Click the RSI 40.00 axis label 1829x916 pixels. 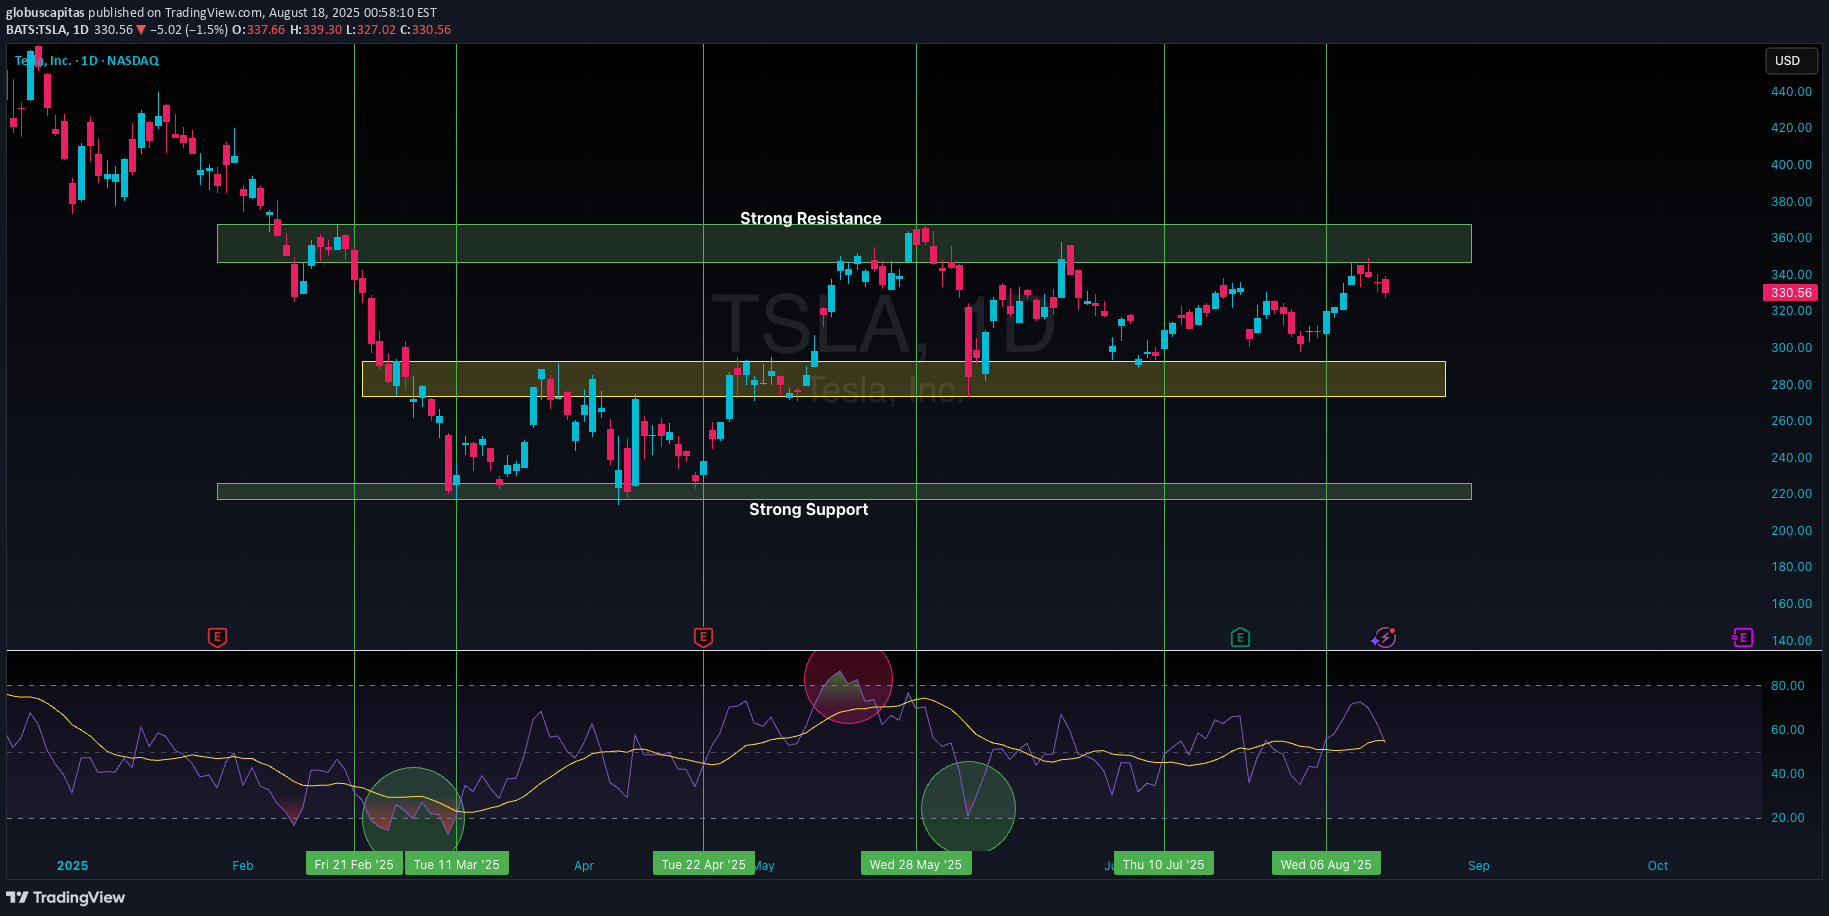tap(1788, 774)
